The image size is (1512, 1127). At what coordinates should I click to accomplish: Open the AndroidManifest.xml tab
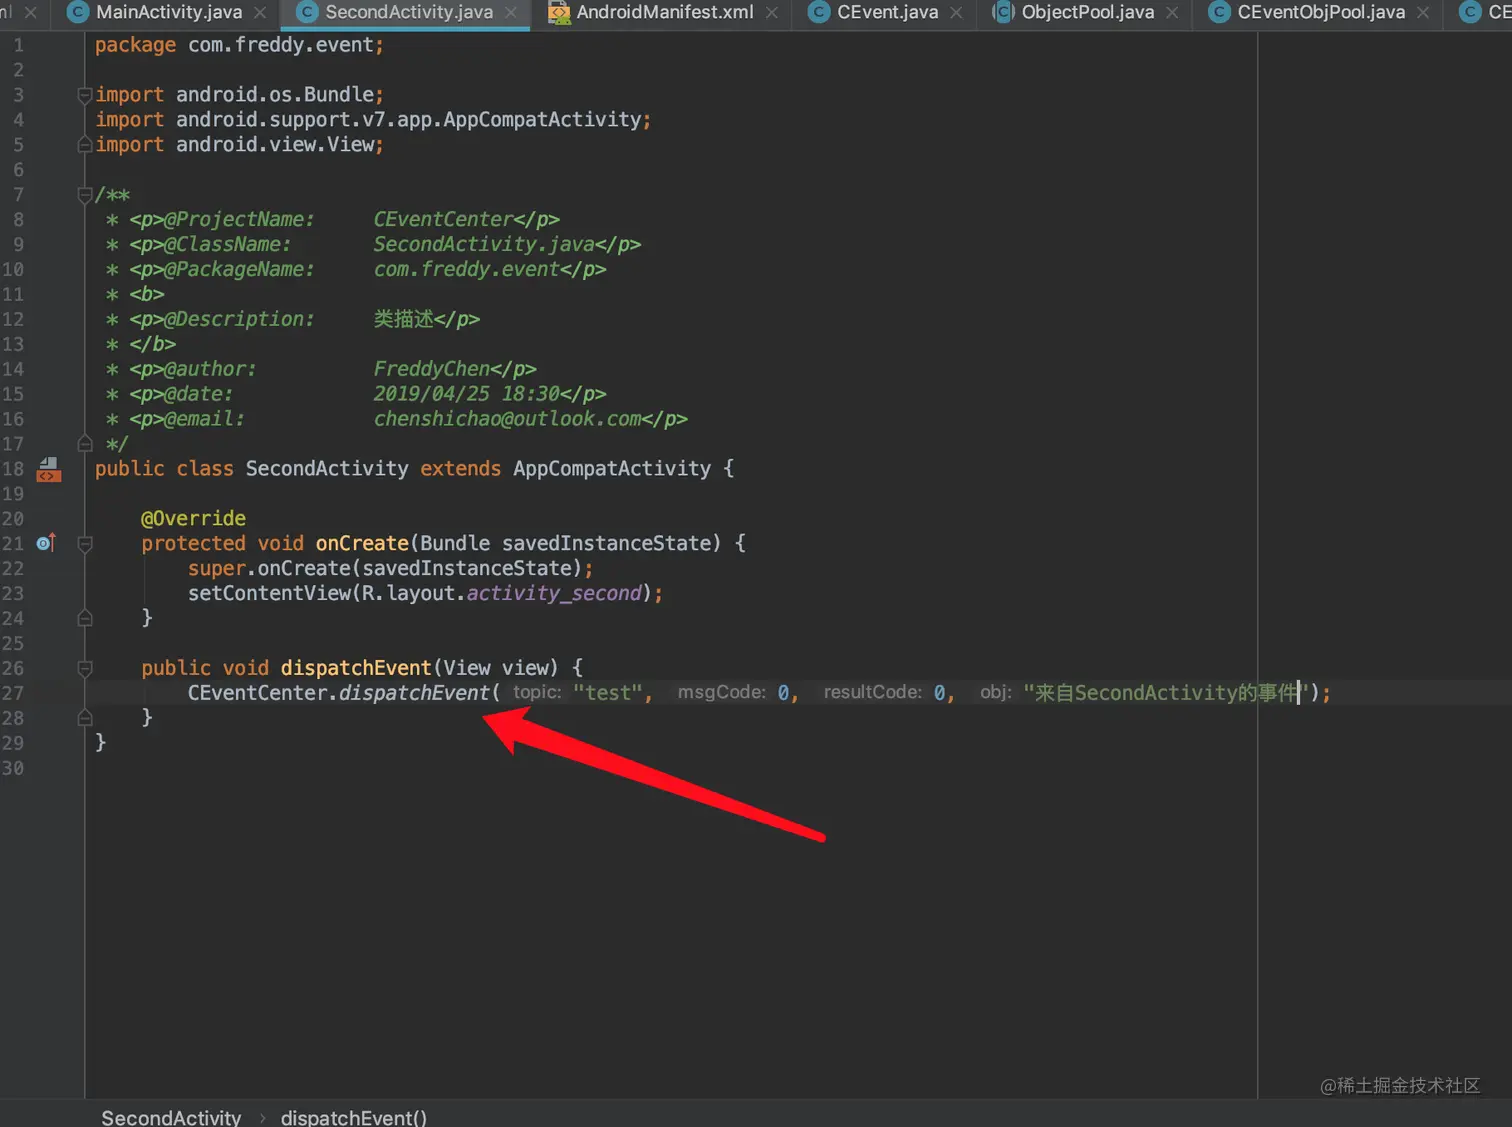coord(664,12)
